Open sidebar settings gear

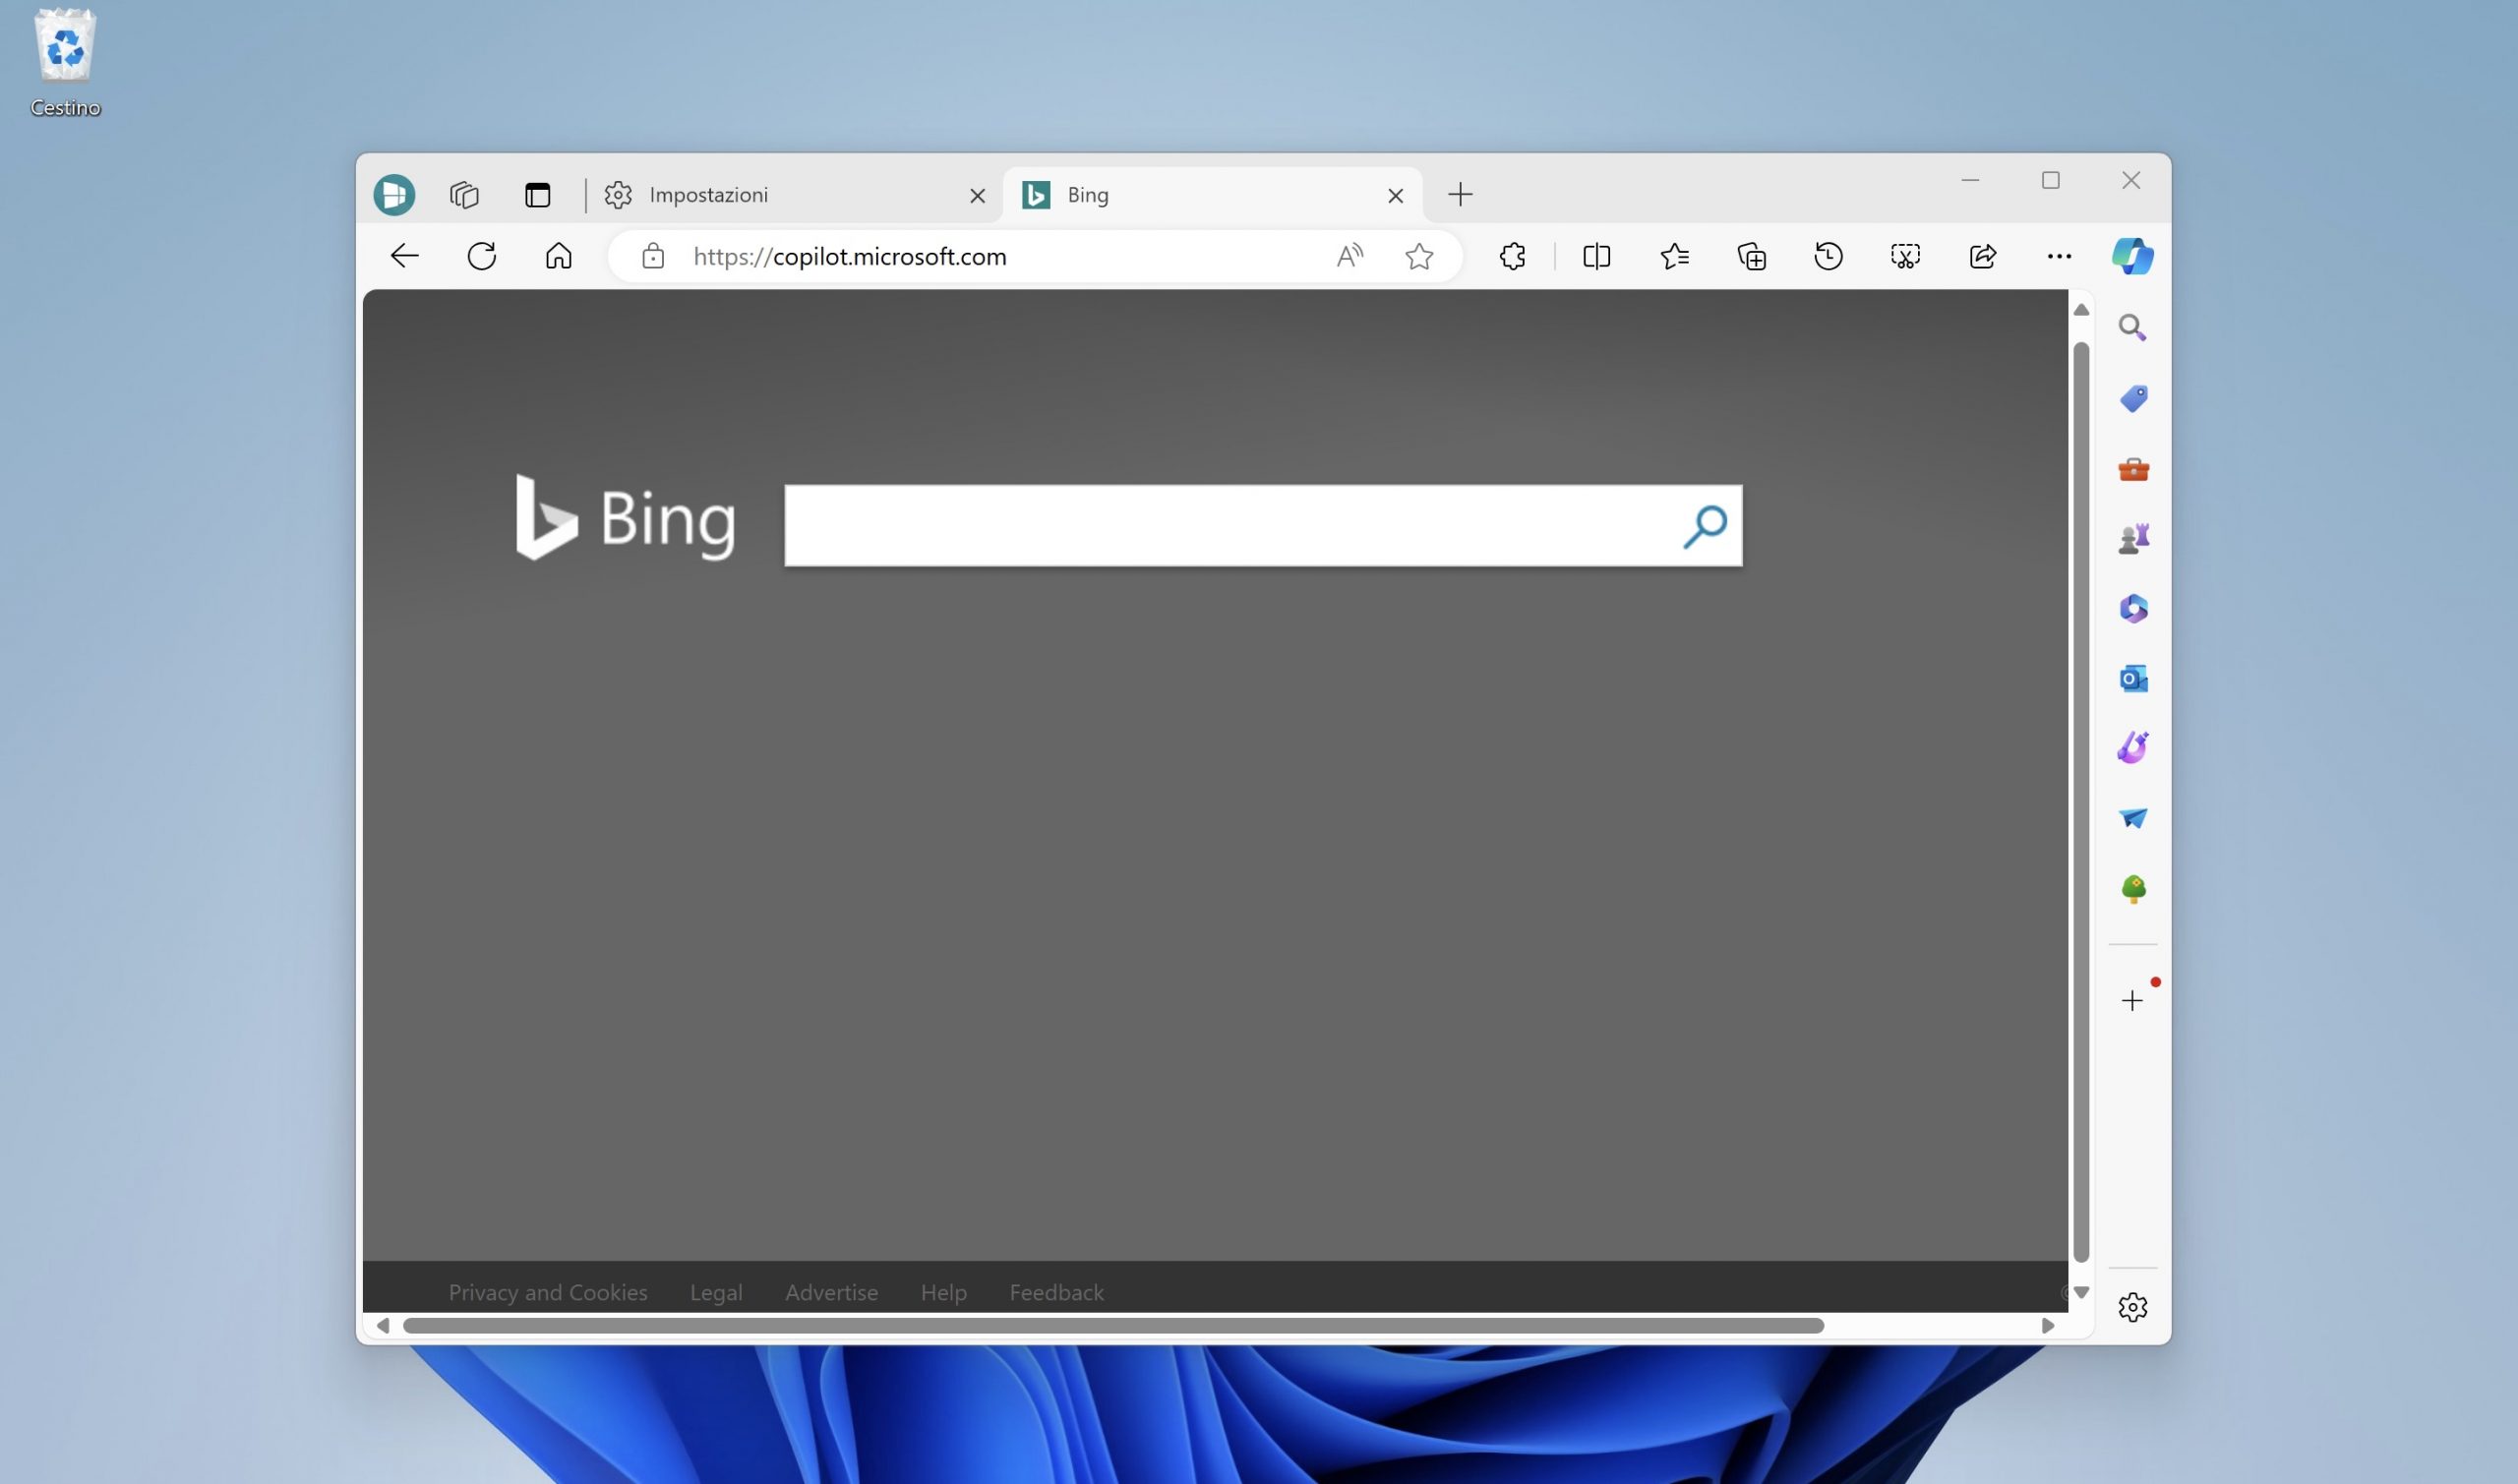pos(2132,1307)
